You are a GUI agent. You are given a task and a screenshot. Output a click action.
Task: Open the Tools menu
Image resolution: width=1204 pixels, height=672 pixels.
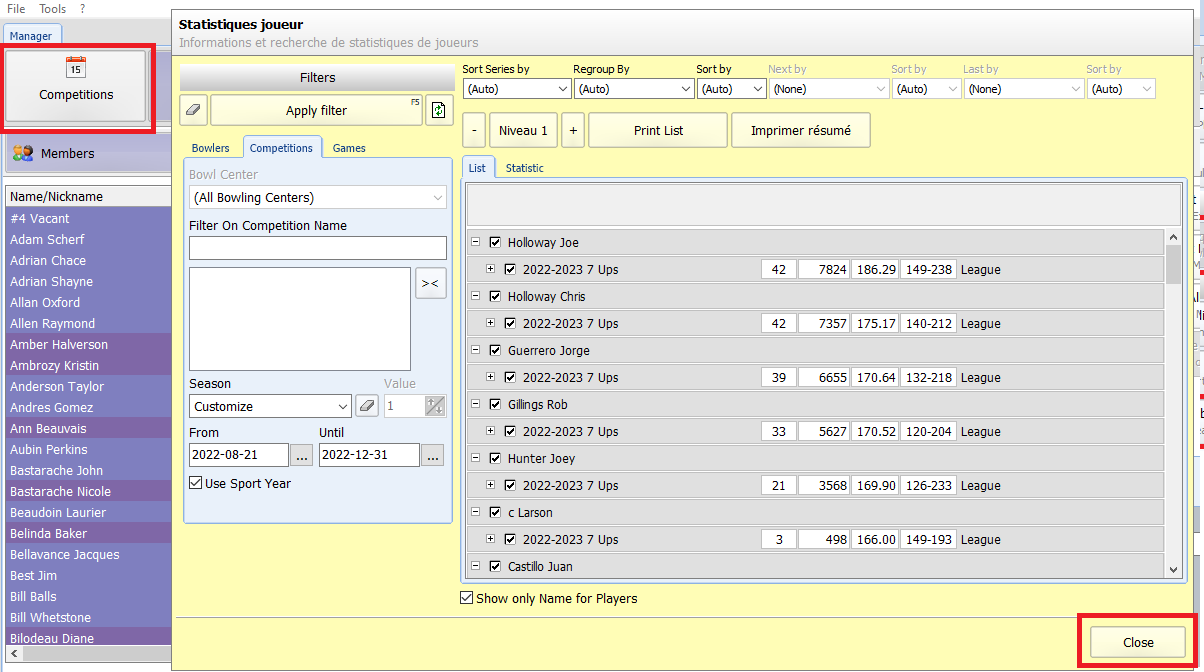(x=53, y=8)
